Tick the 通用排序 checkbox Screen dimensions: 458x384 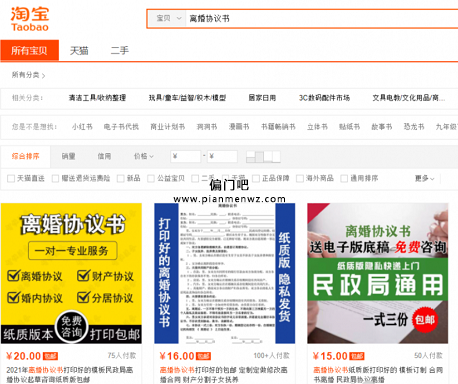[344, 179]
